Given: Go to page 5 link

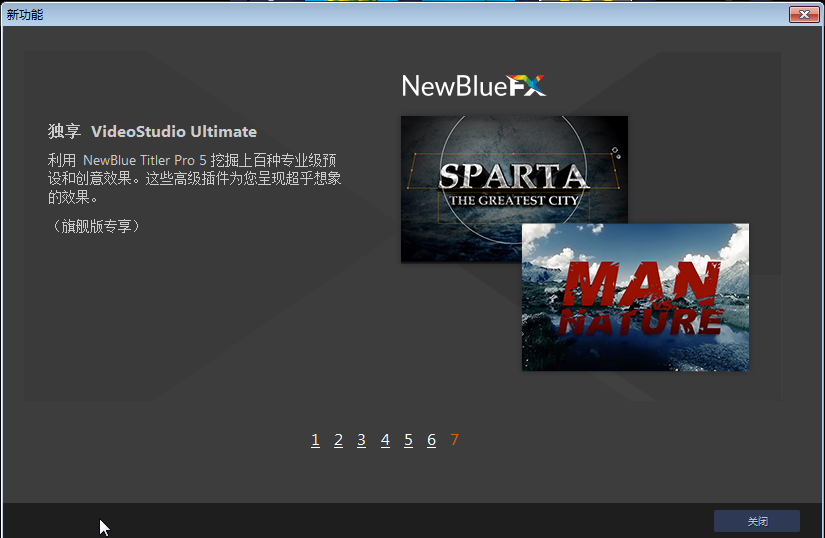Looking at the screenshot, I should (x=408, y=440).
